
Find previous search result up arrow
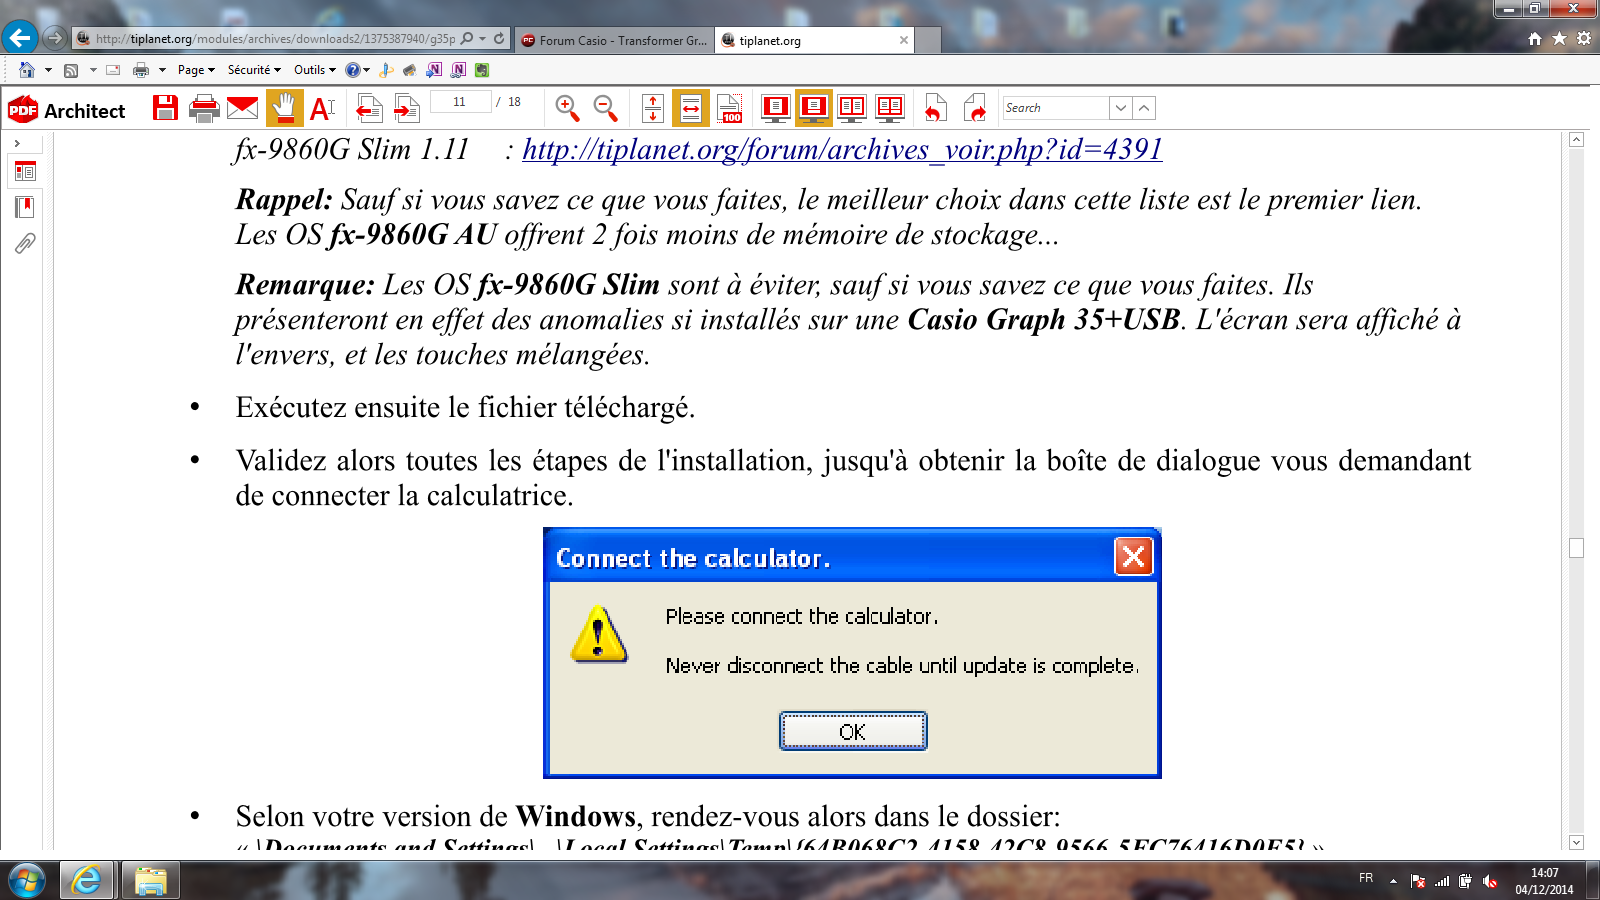click(x=1145, y=108)
